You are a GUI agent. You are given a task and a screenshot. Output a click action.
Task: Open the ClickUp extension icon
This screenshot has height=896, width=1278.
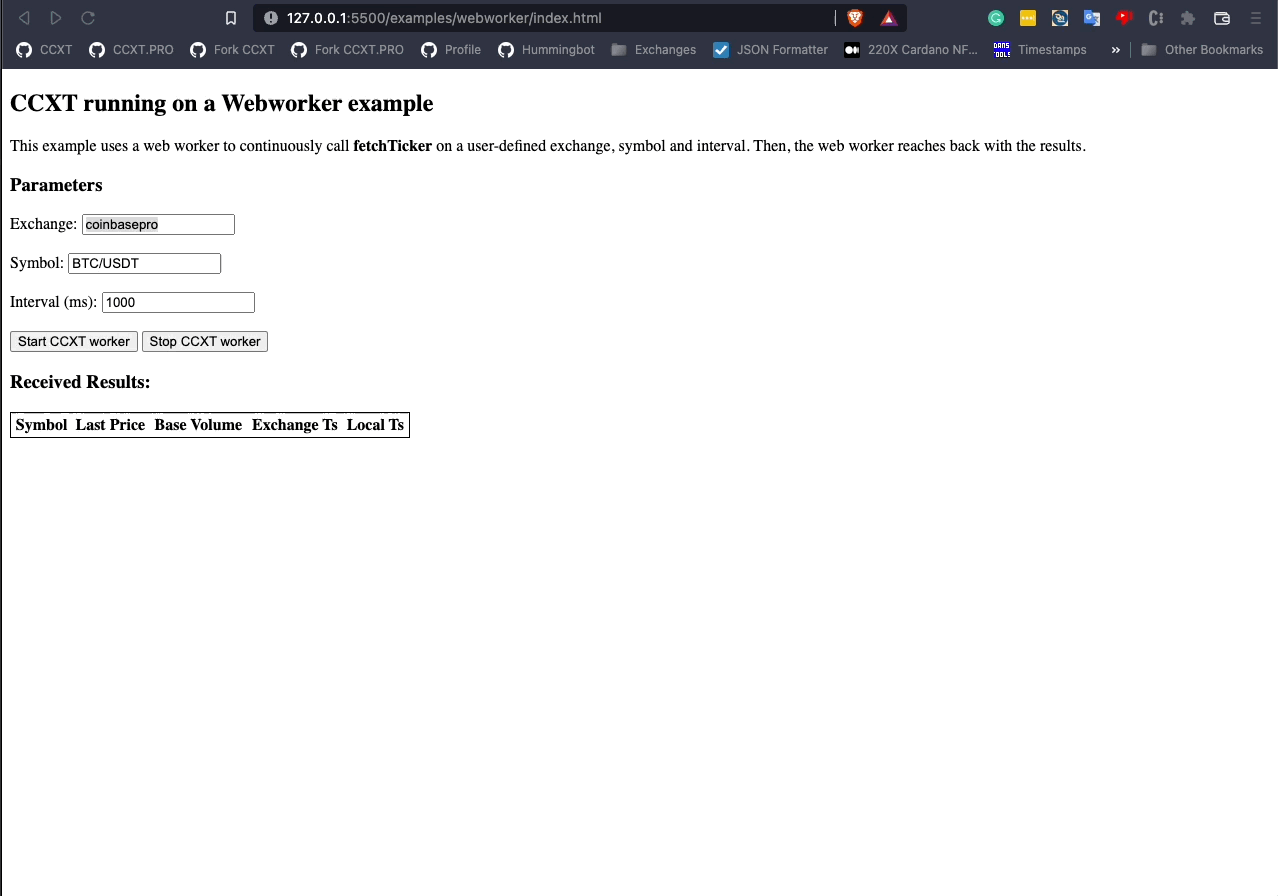1156,17
